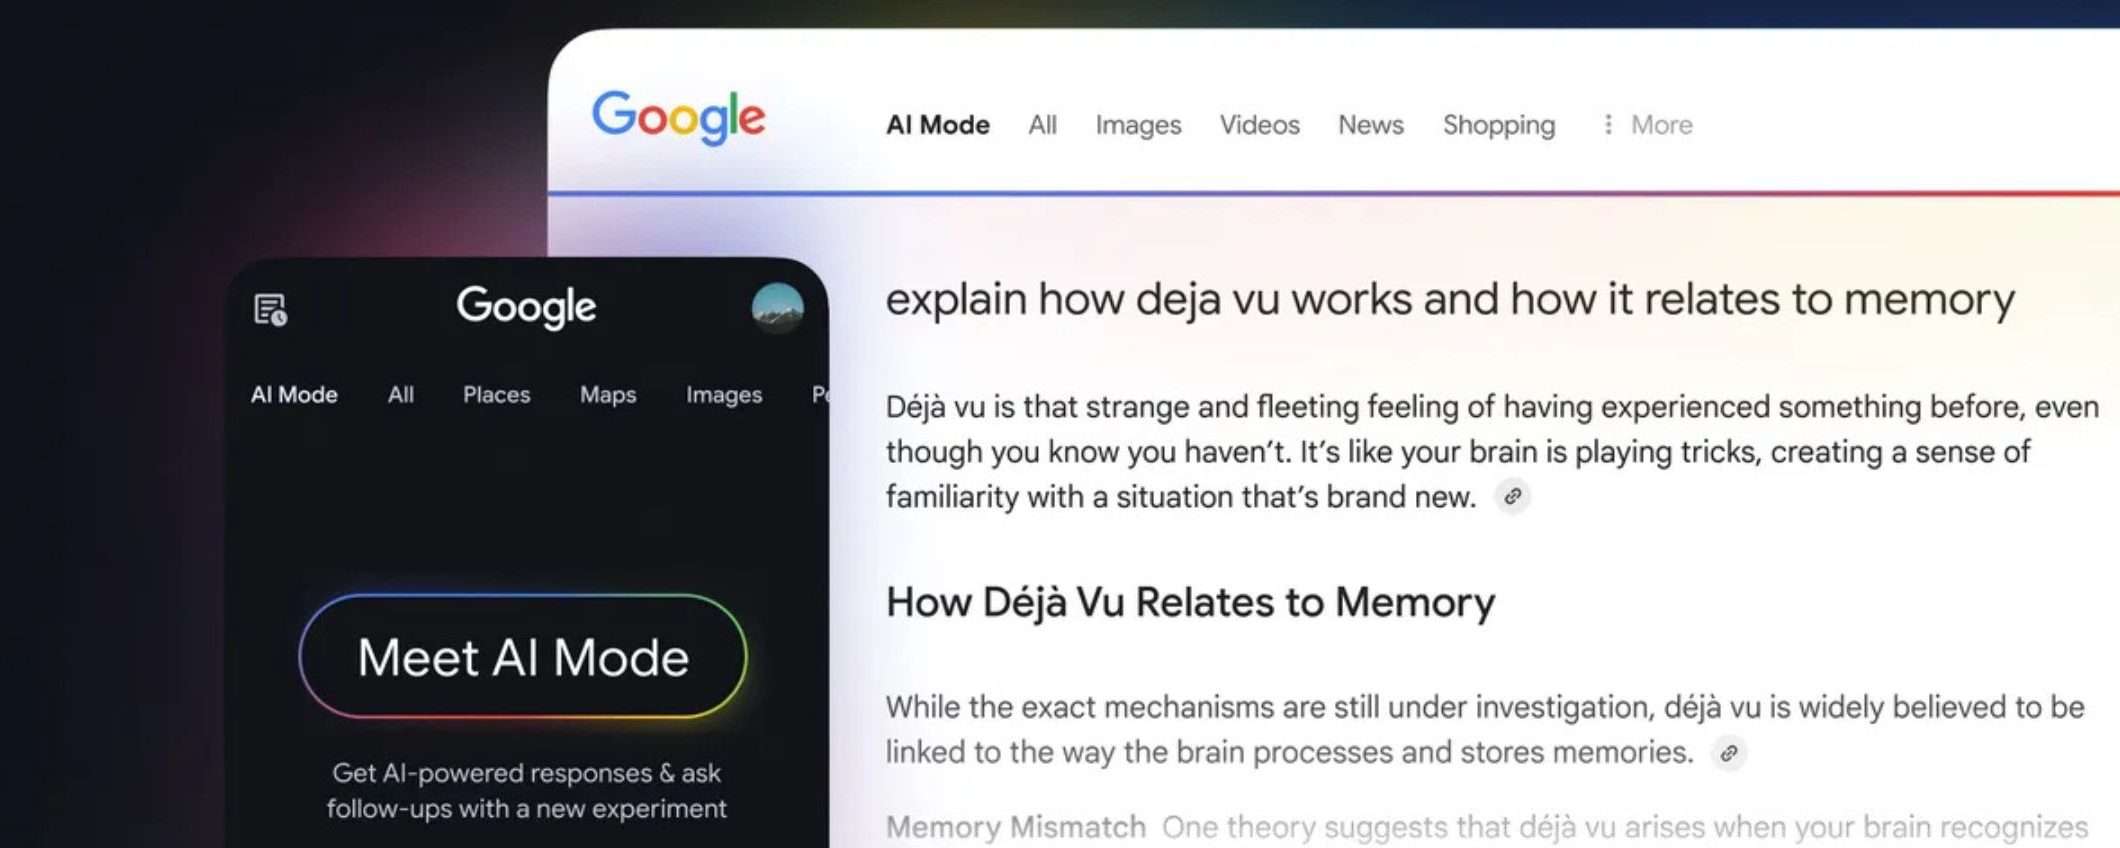
Task: Select the Places tab on phone
Action: pos(496,395)
